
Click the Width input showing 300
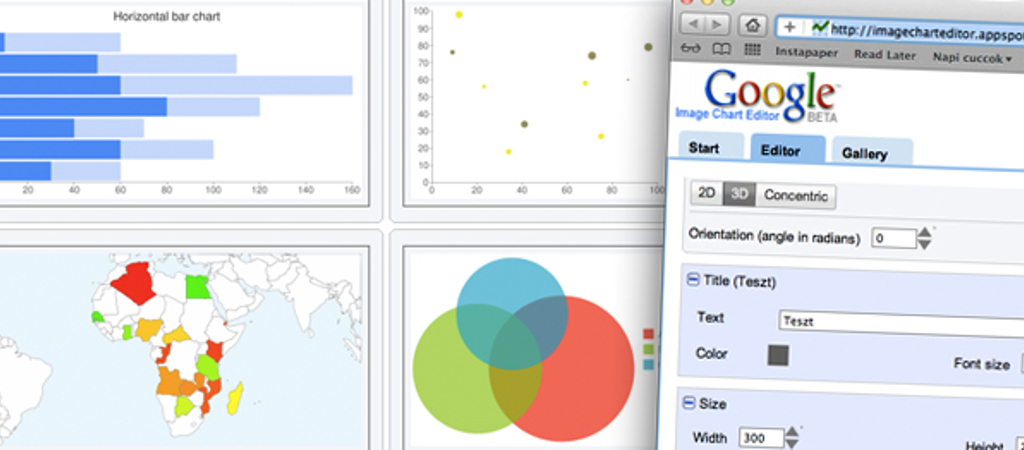761,437
